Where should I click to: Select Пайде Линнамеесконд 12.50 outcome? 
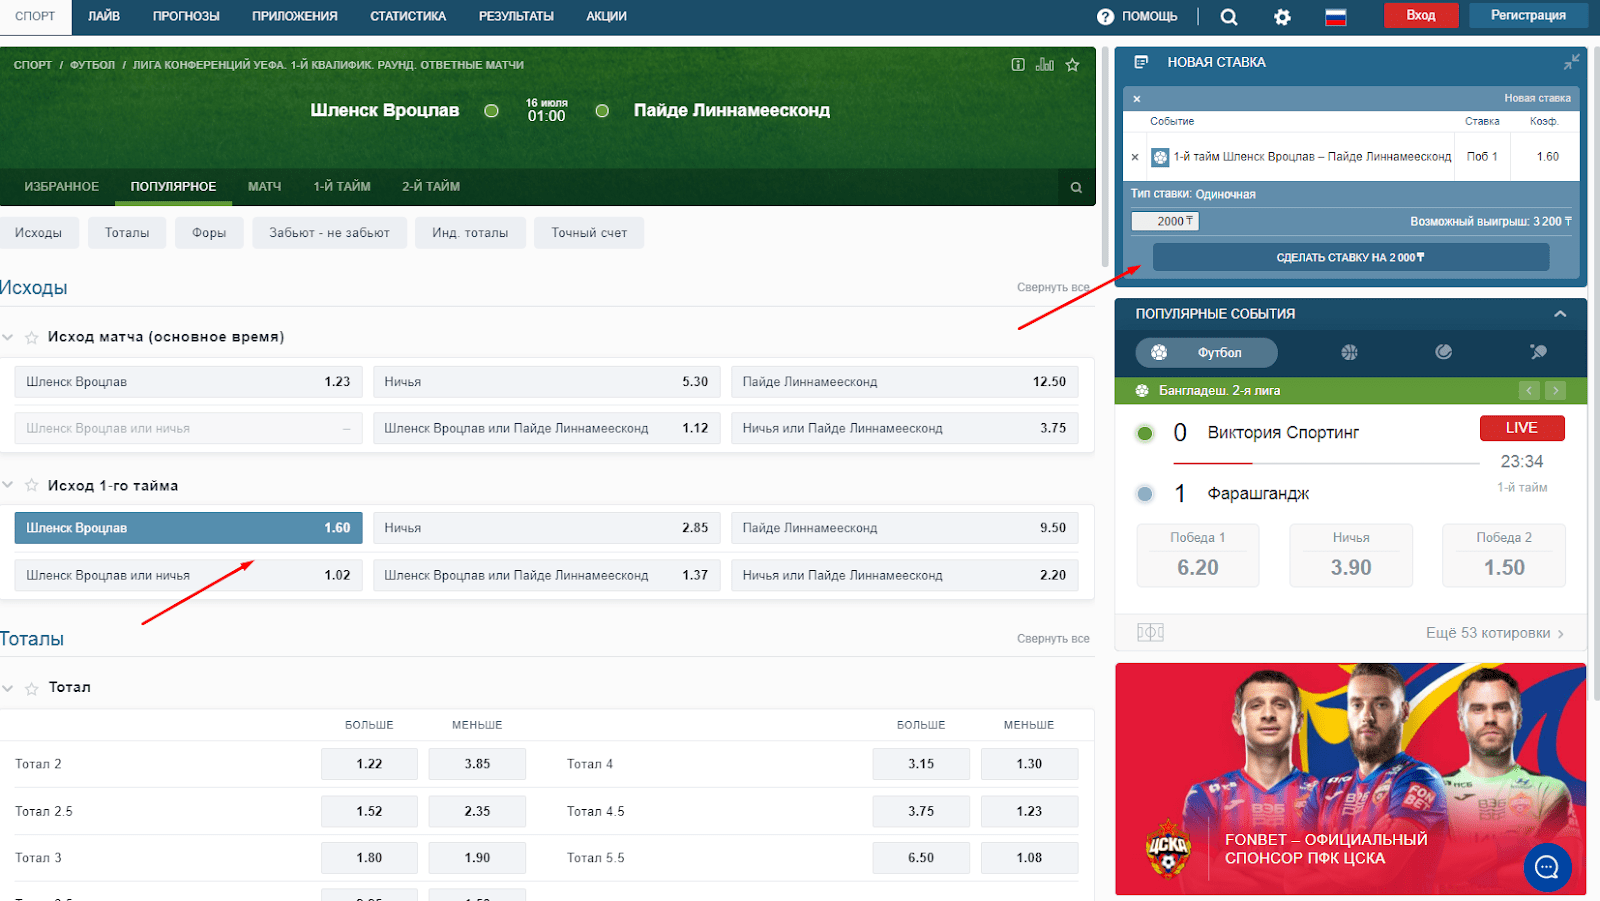(x=904, y=382)
